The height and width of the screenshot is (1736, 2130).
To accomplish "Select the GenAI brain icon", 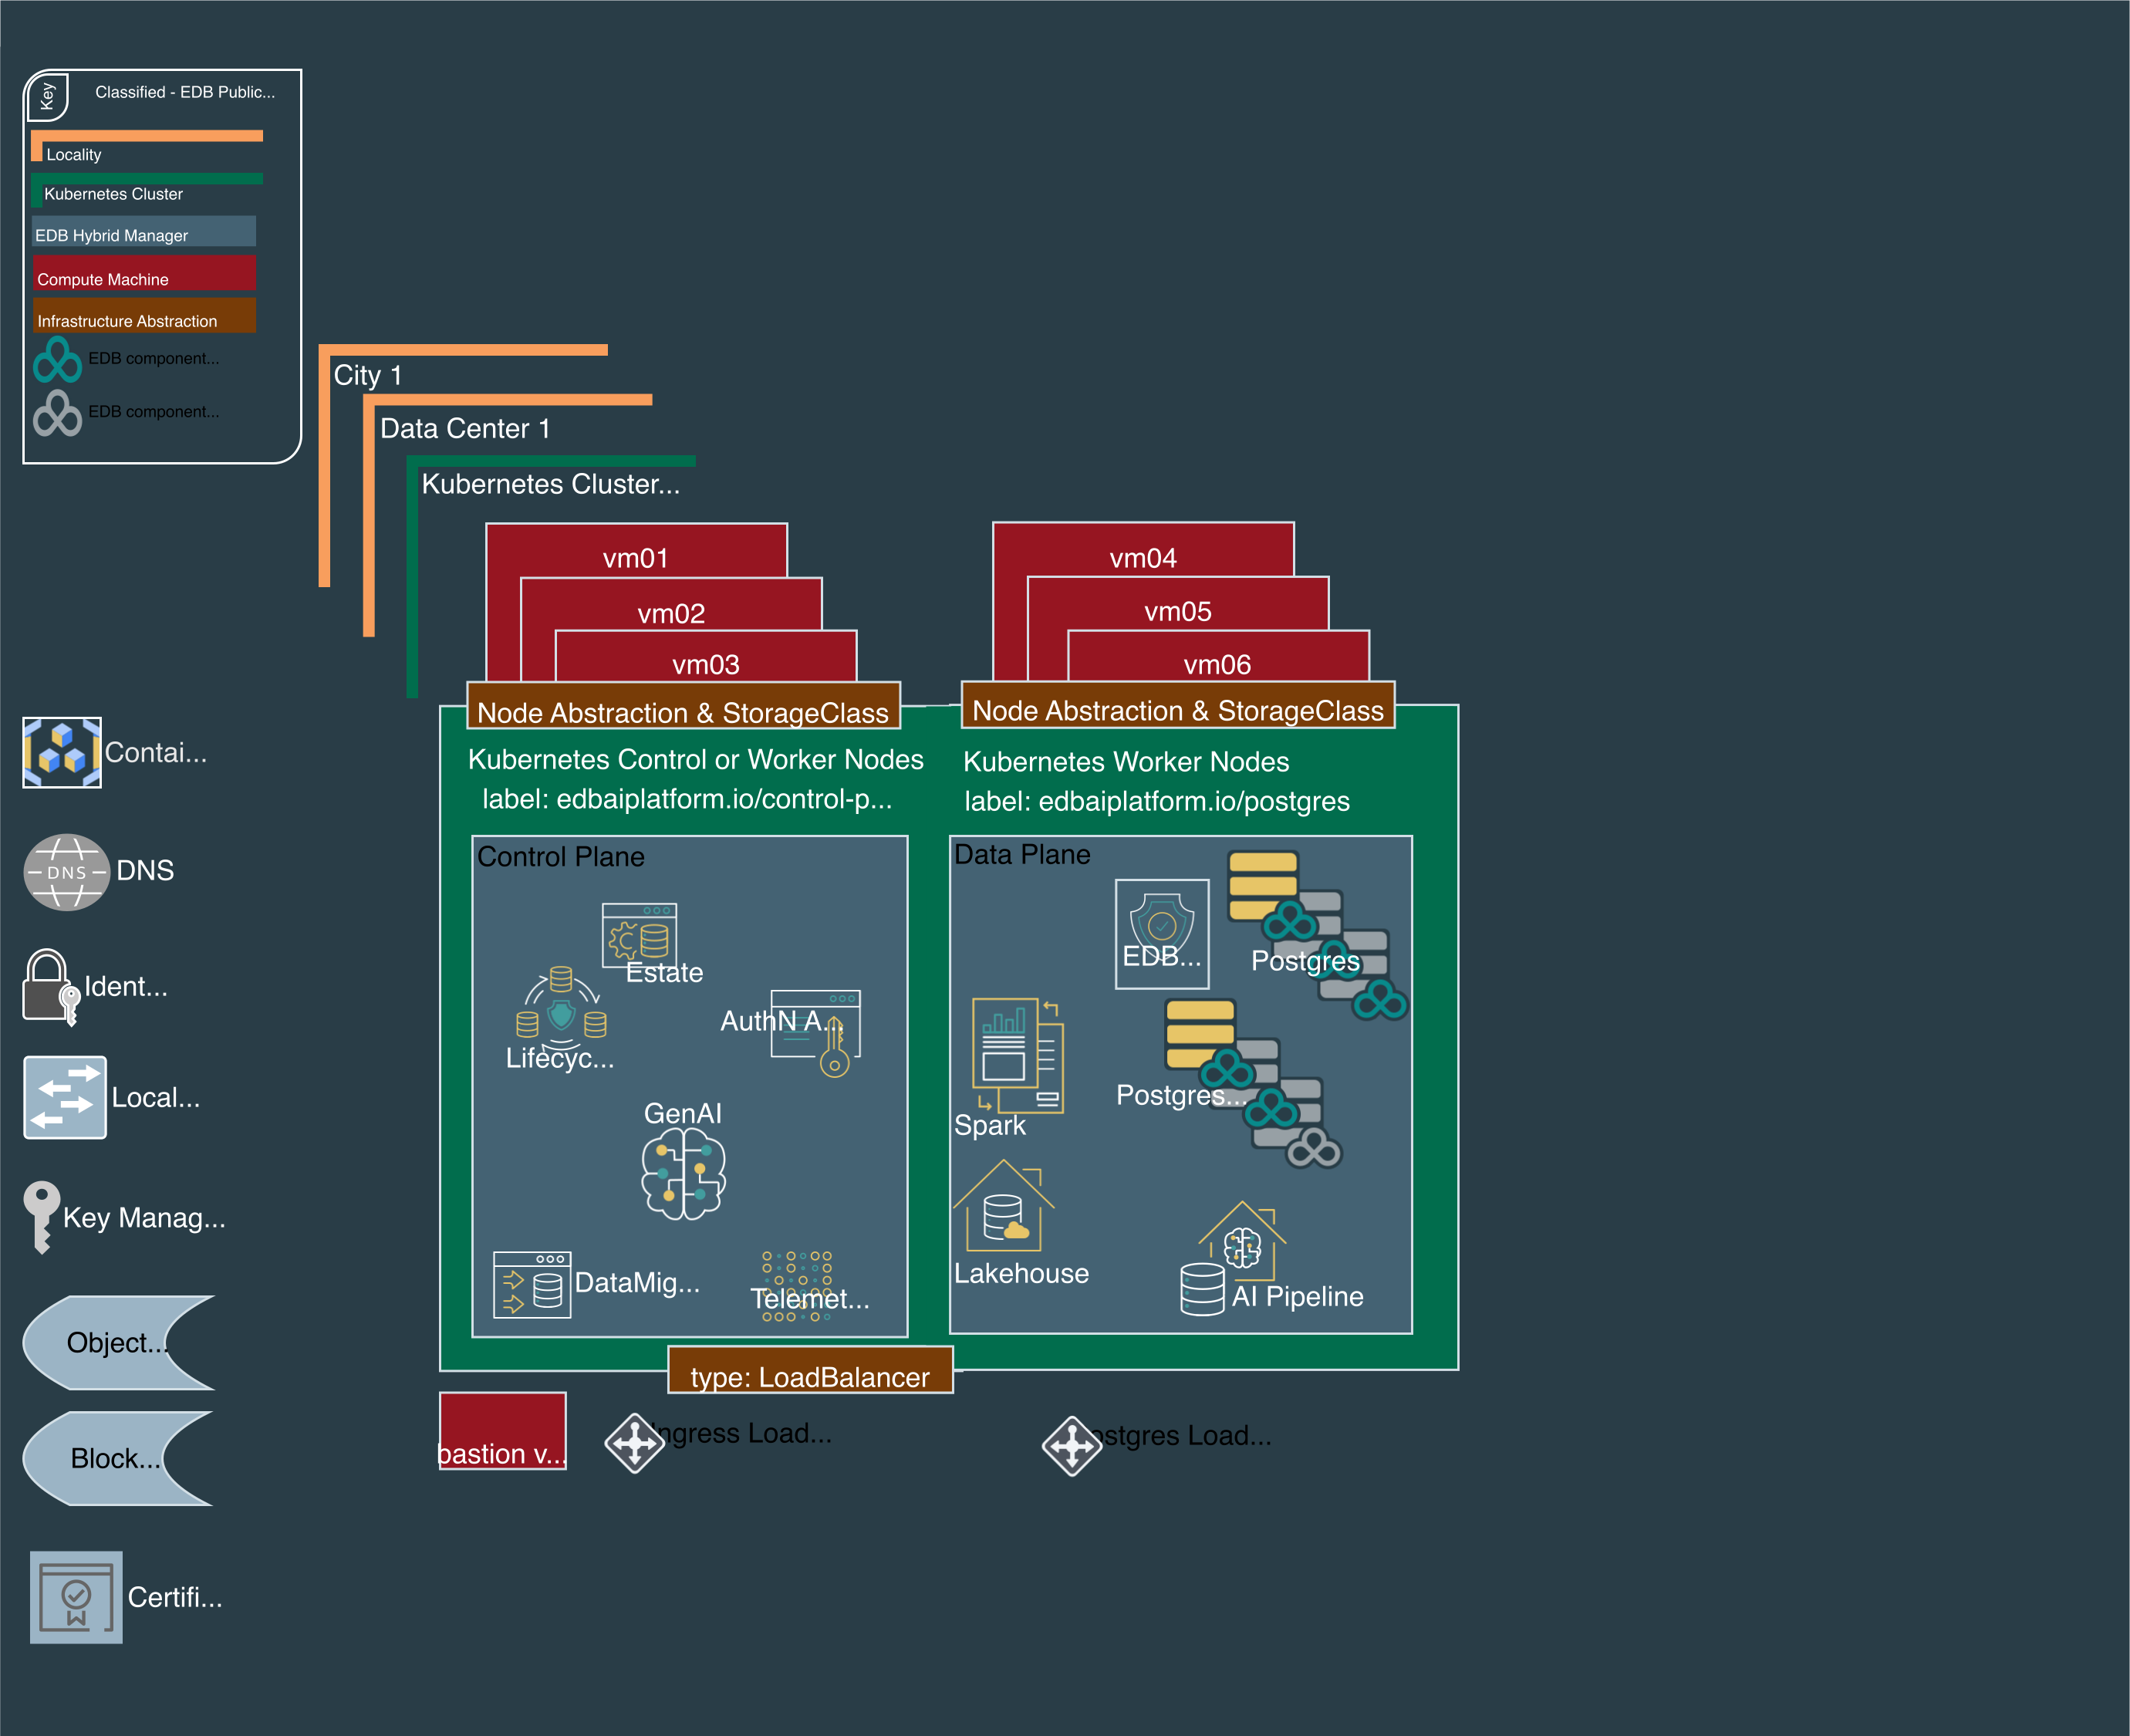I will pos(683,1174).
